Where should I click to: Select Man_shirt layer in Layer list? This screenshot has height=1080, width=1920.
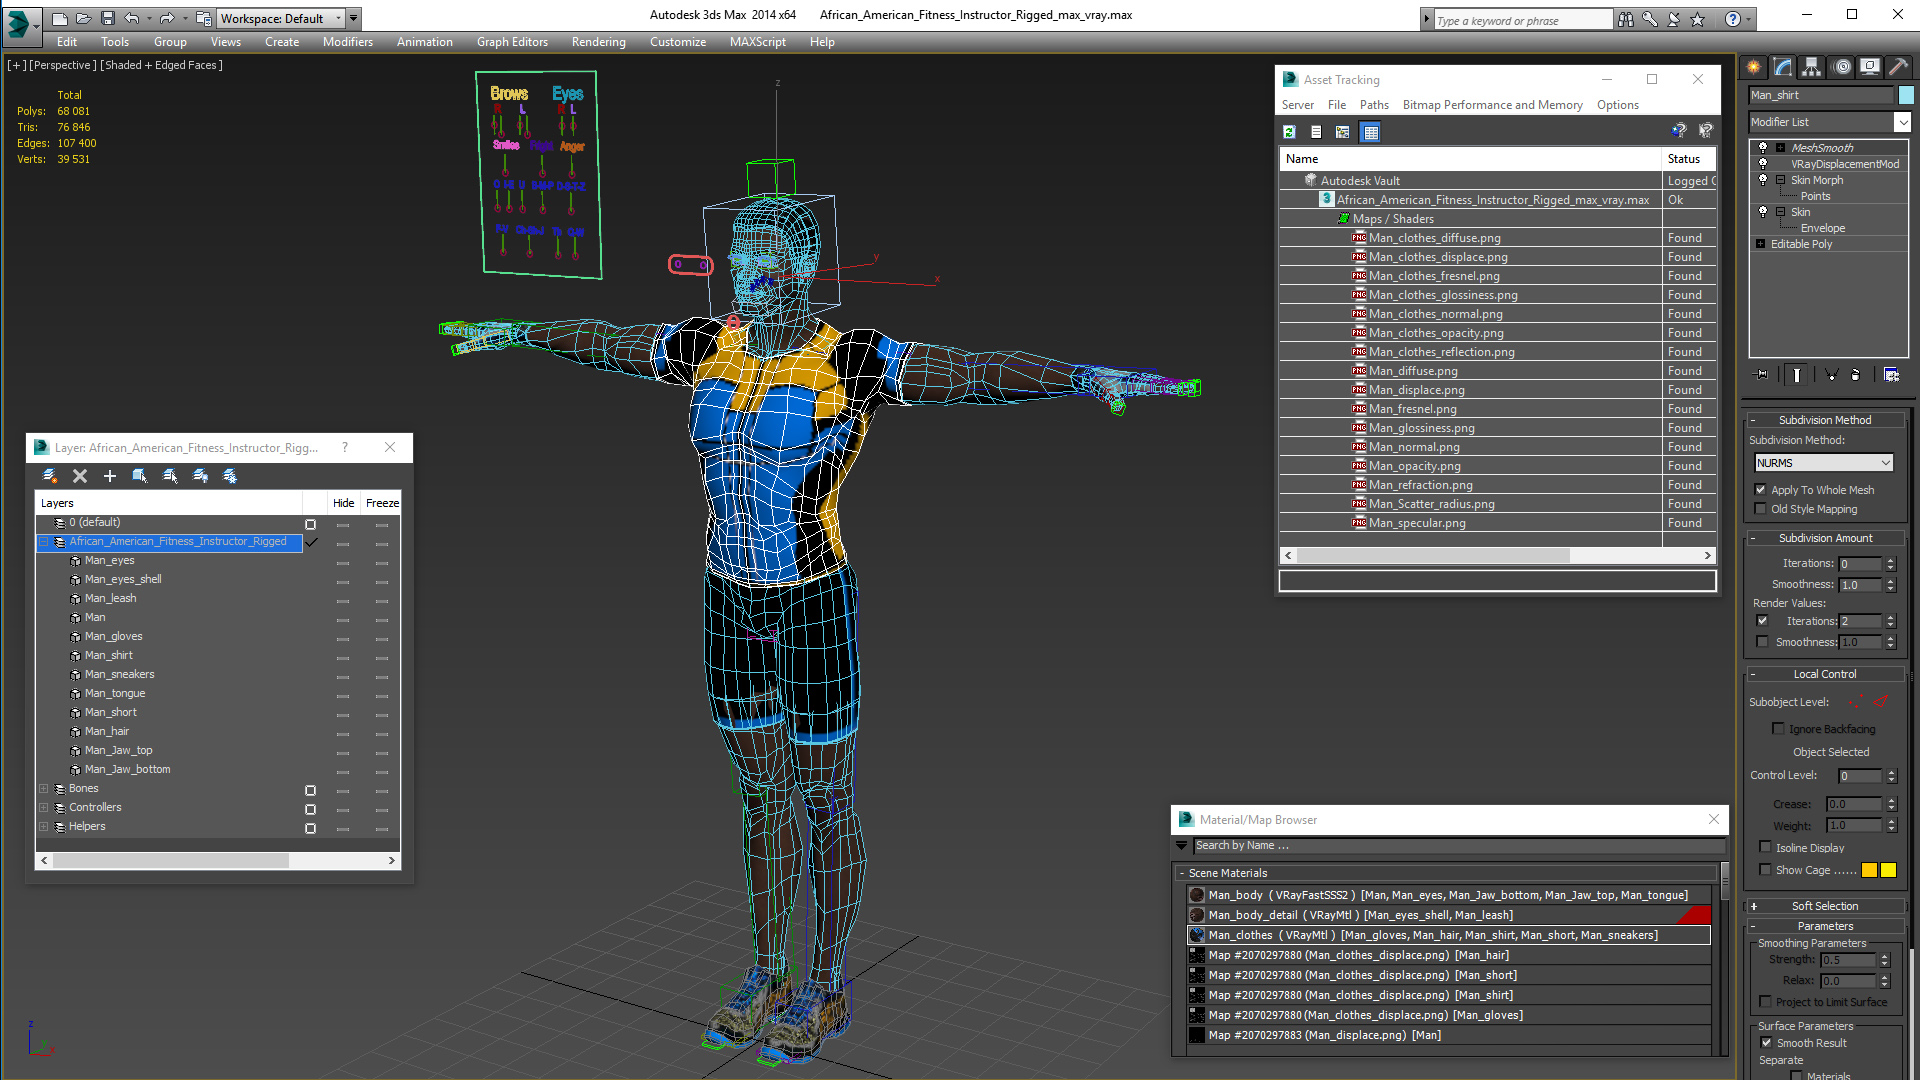click(x=109, y=655)
